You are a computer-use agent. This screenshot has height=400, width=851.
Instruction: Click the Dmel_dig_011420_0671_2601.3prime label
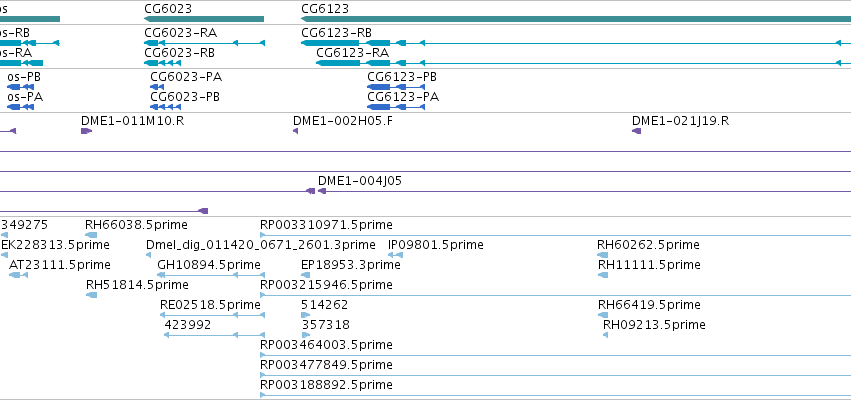(x=261, y=245)
